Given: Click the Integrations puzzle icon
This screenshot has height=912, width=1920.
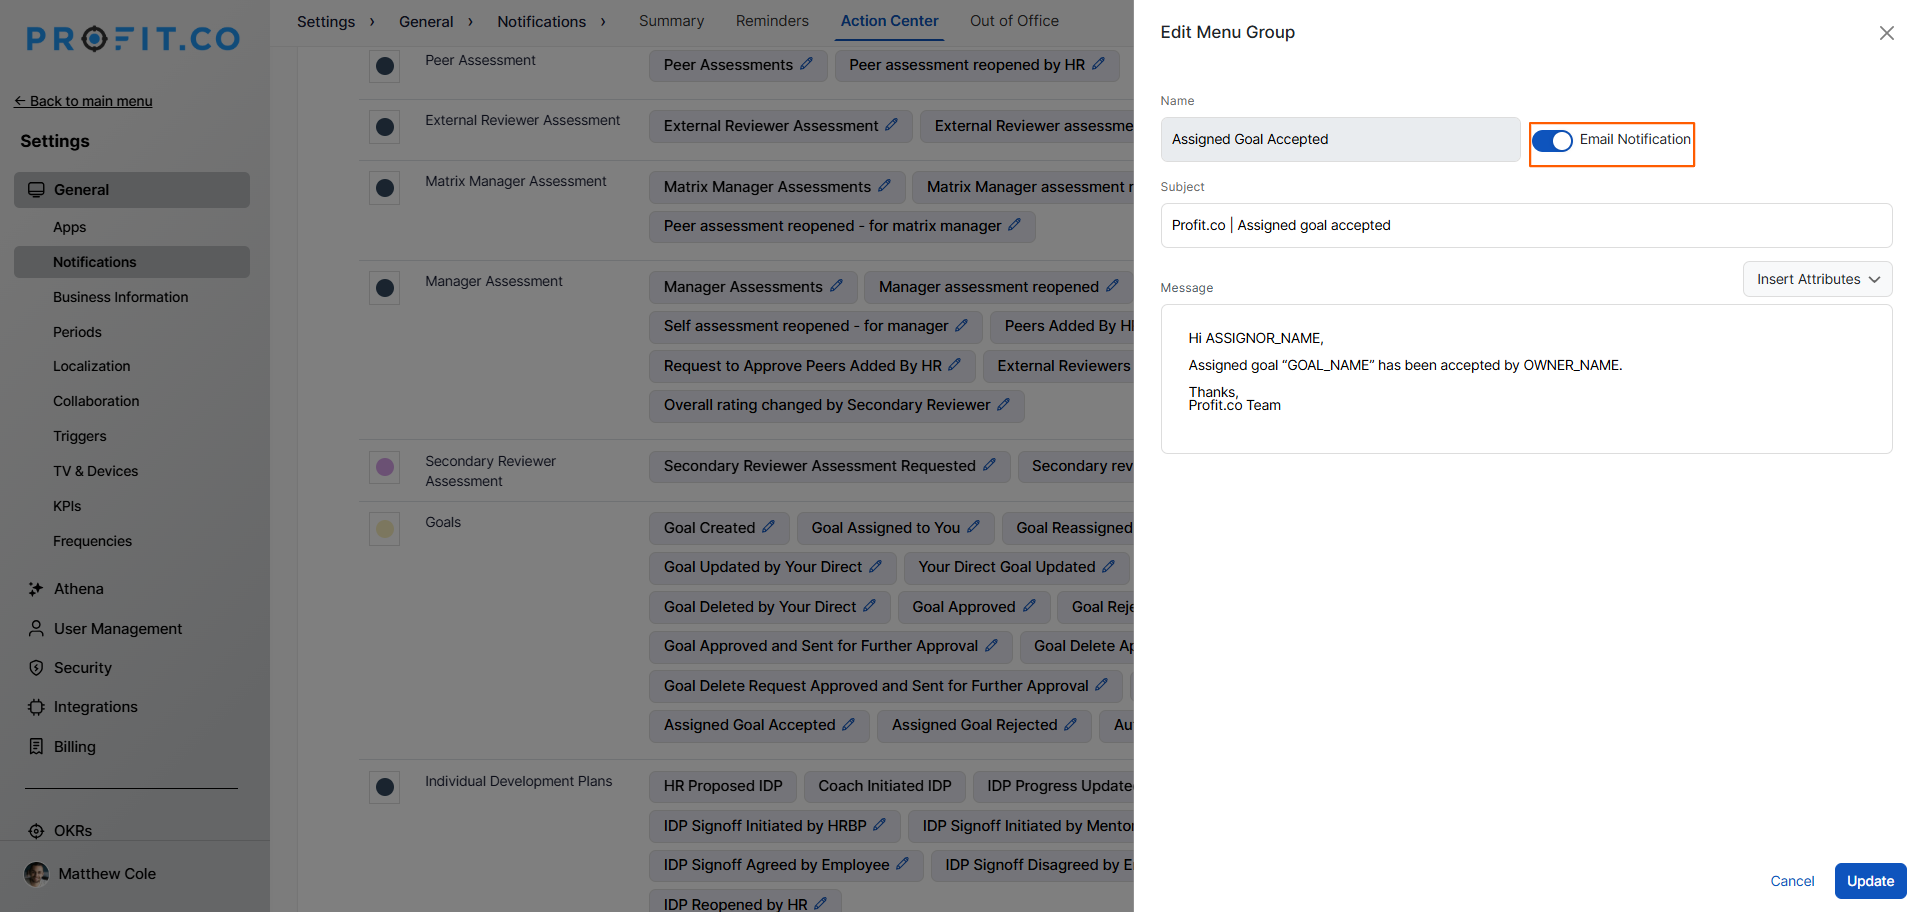Looking at the screenshot, I should coord(36,707).
